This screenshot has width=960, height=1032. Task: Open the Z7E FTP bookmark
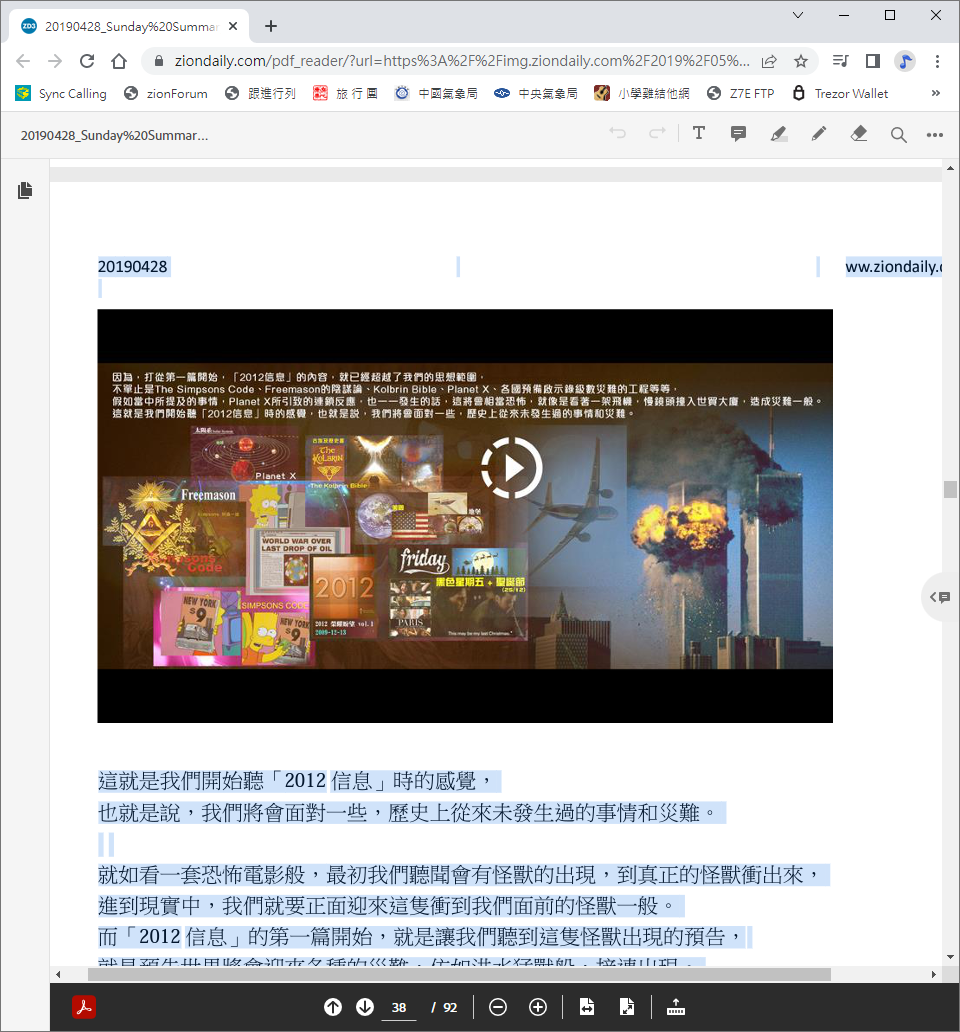(740, 93)
